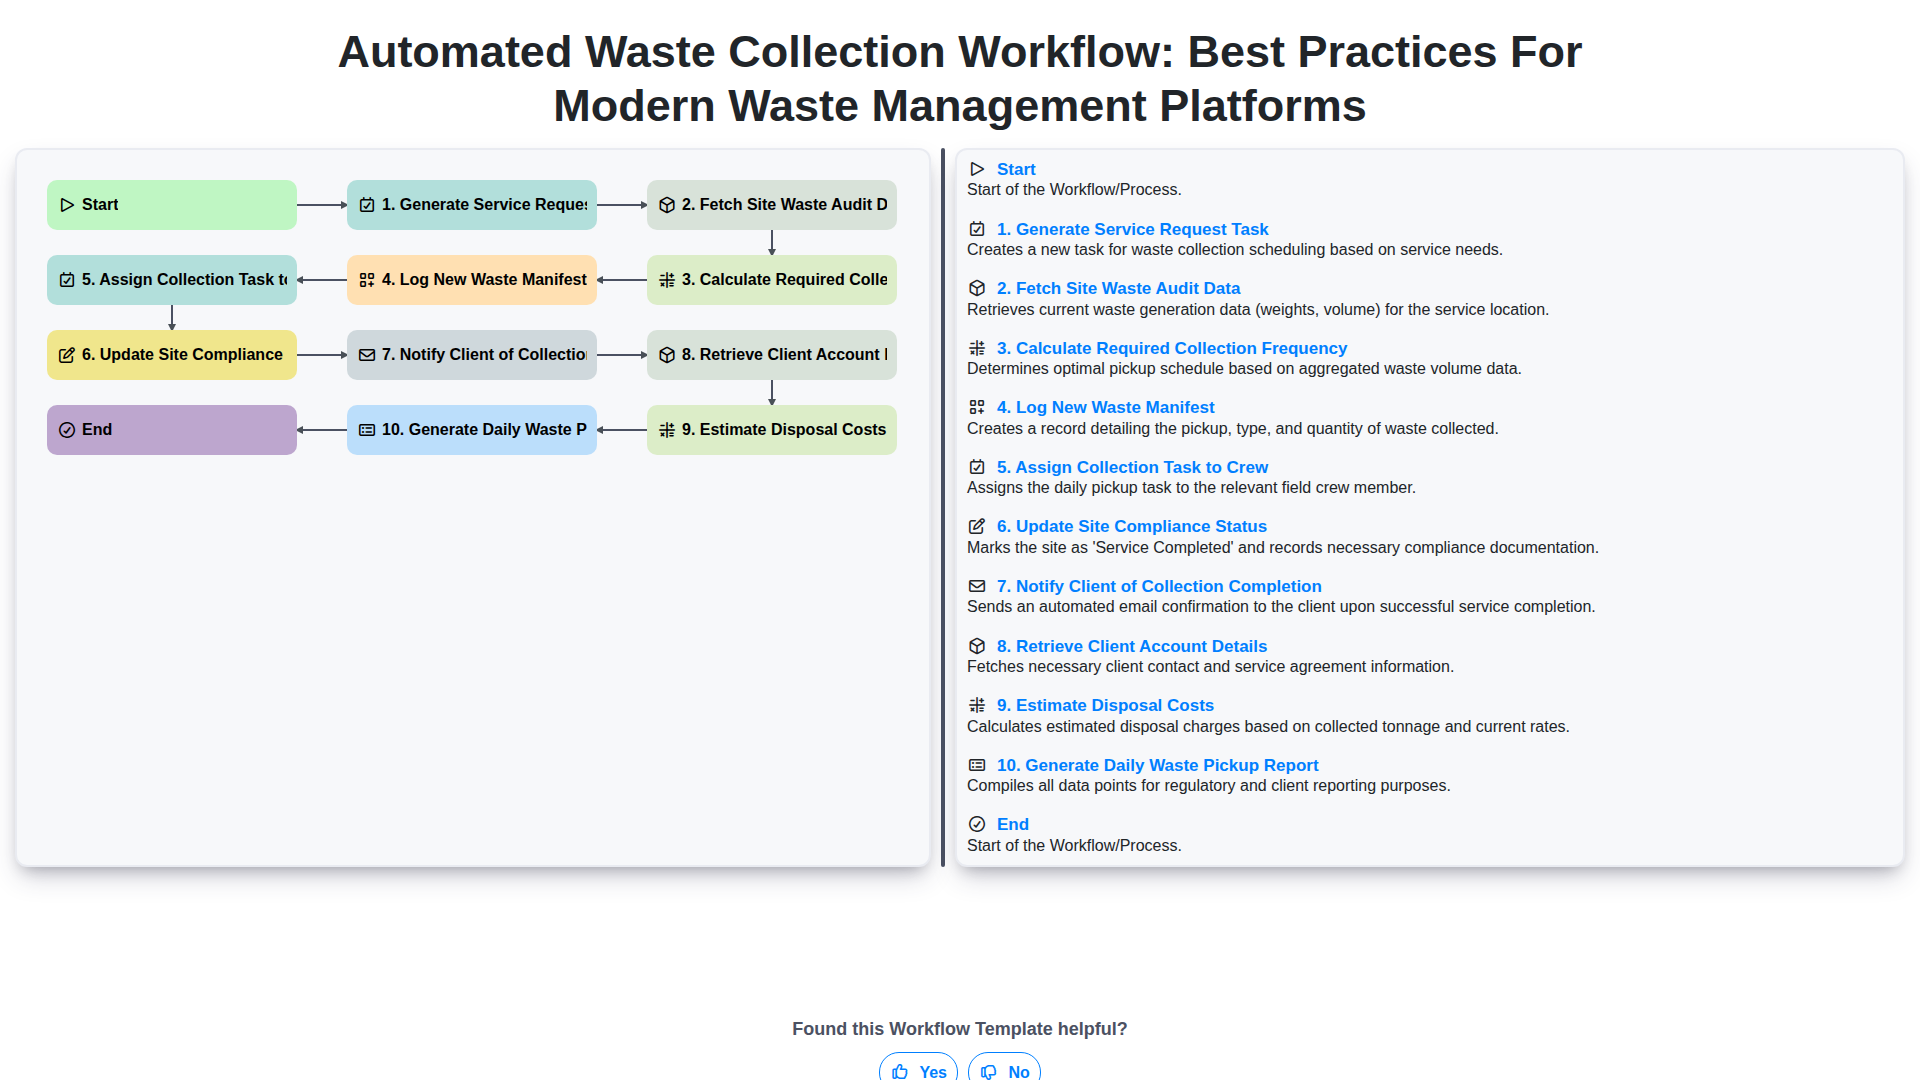The image size is (1920, 1080).
Task: Open the 8. Retrieve Client Account Details link
Action: tap(1131, 646)
